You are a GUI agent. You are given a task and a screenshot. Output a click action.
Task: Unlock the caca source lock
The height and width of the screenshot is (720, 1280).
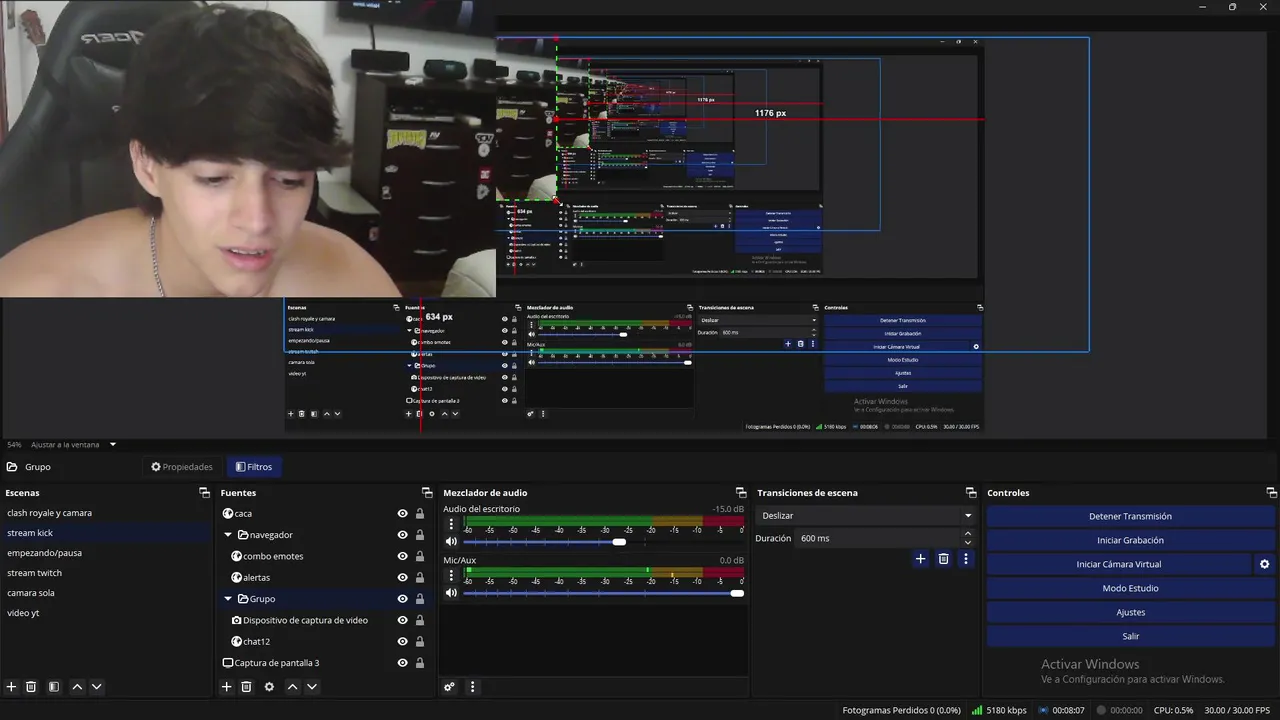[420, 514]
